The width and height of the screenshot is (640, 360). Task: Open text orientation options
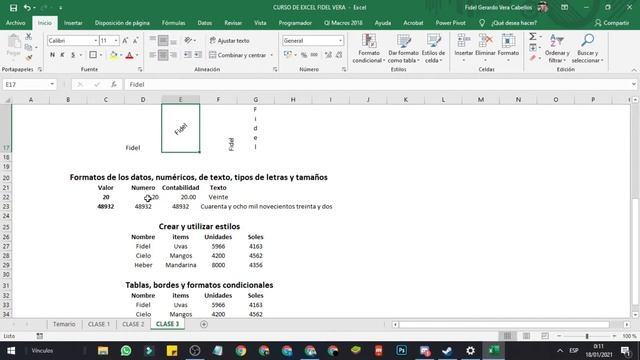pos(189,40)
